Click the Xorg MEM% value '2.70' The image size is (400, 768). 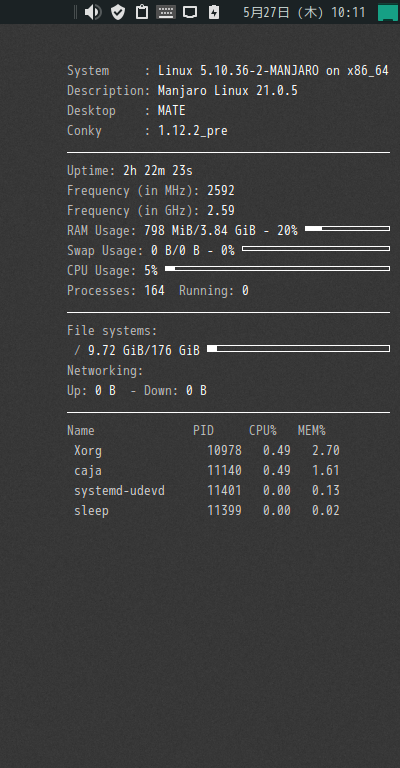(x=326, y=451)
